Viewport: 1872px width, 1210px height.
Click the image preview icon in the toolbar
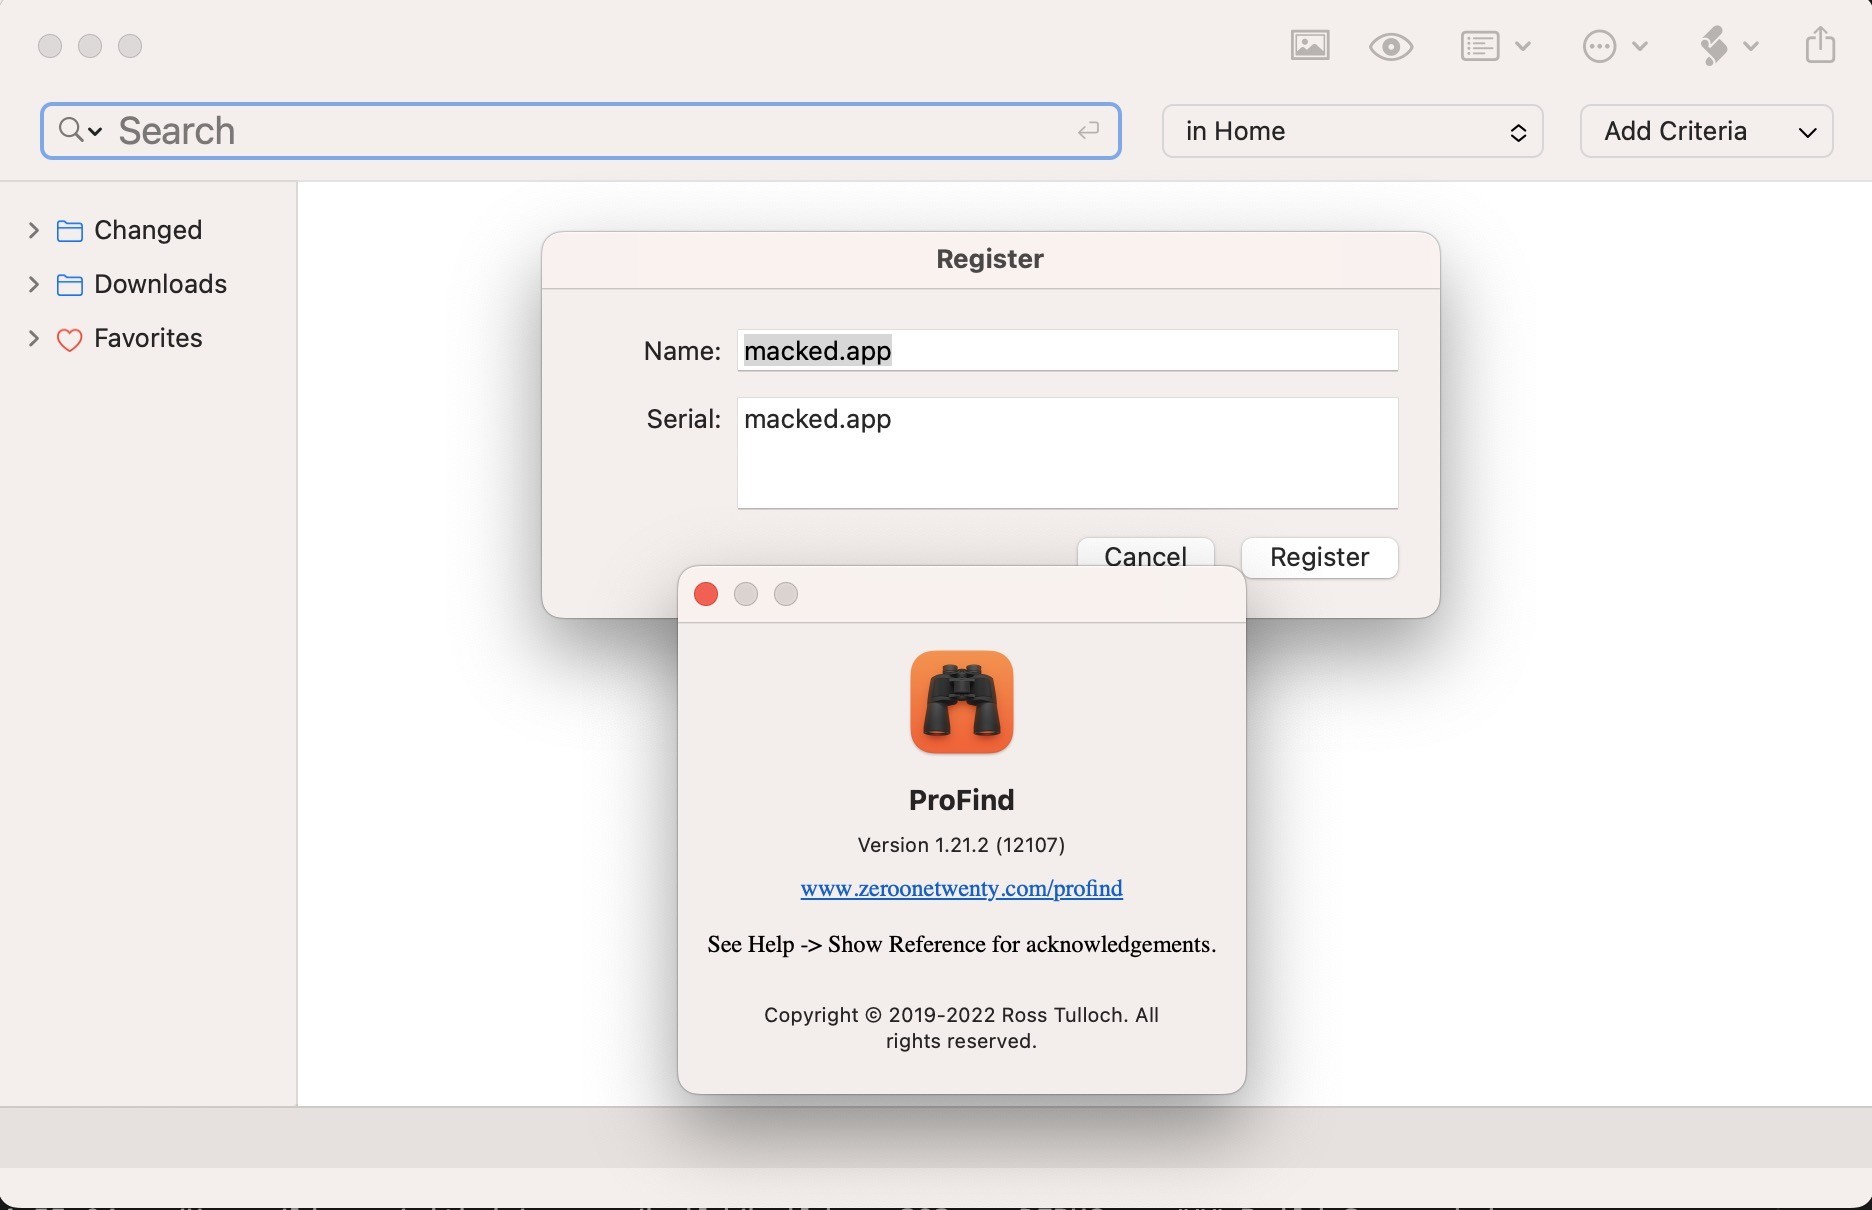[x=1310, y=46]
